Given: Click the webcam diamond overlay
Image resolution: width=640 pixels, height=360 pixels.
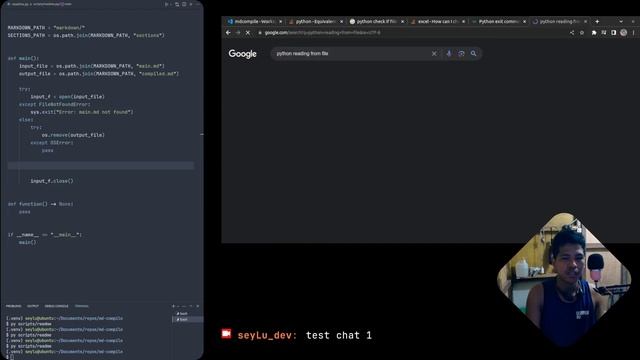Looking at the screenshot, I should [564, 280].
